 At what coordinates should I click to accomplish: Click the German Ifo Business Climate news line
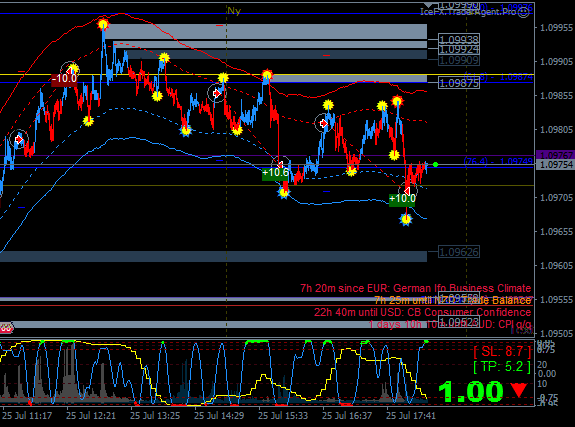point(415,288)
